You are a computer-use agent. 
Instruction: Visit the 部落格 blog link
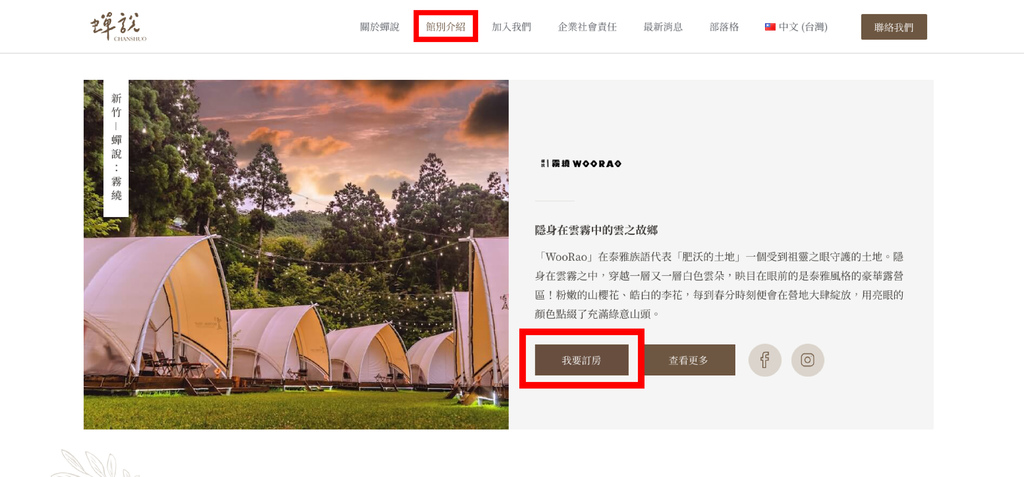724,27
